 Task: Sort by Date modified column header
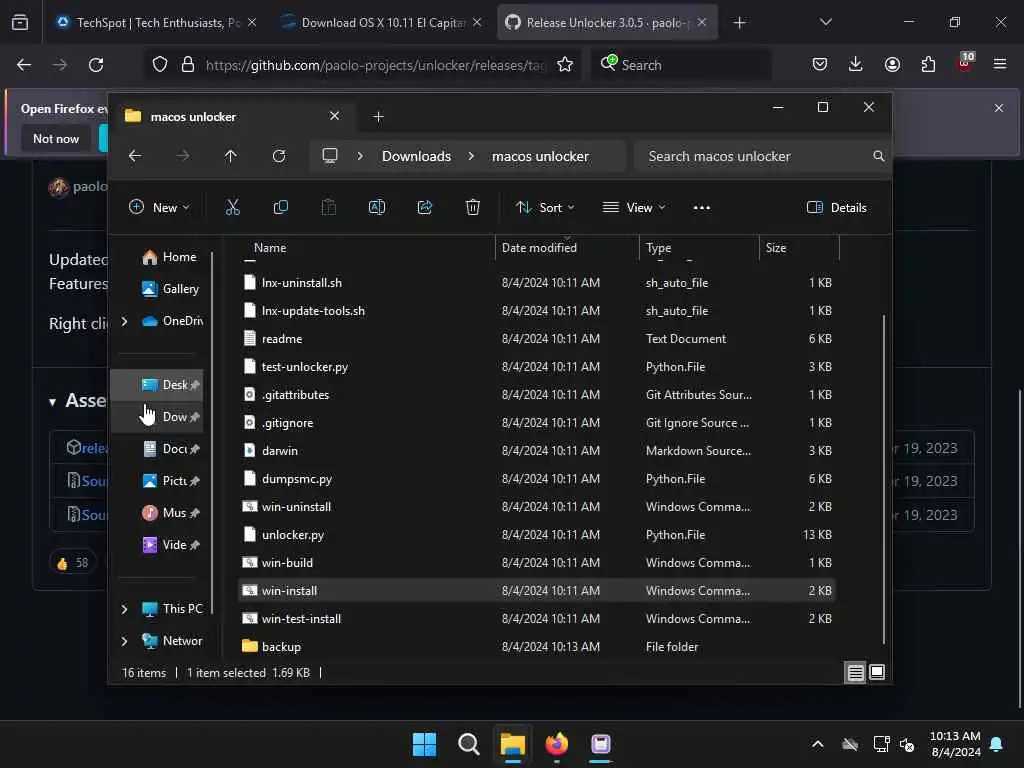point(539,248)
